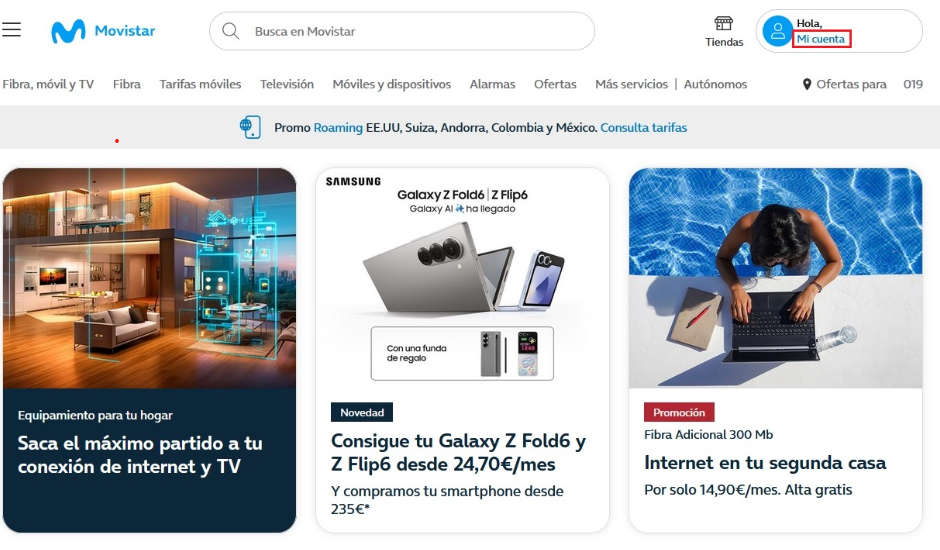Click the Consulta tarifas link
Image resolution: width=940 pixels, height=550 pixels.
click(x=643, y=128)
